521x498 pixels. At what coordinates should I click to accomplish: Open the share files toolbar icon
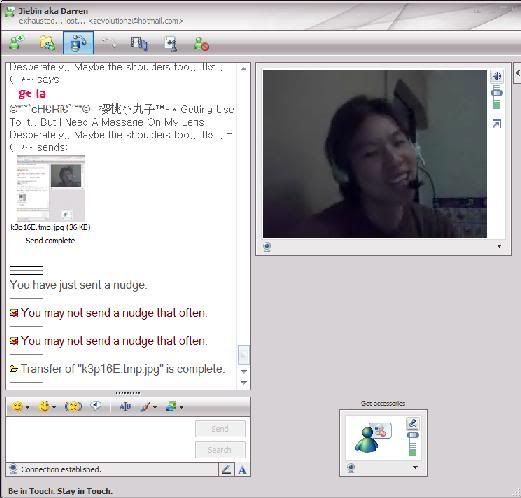(x=47, y=43)
